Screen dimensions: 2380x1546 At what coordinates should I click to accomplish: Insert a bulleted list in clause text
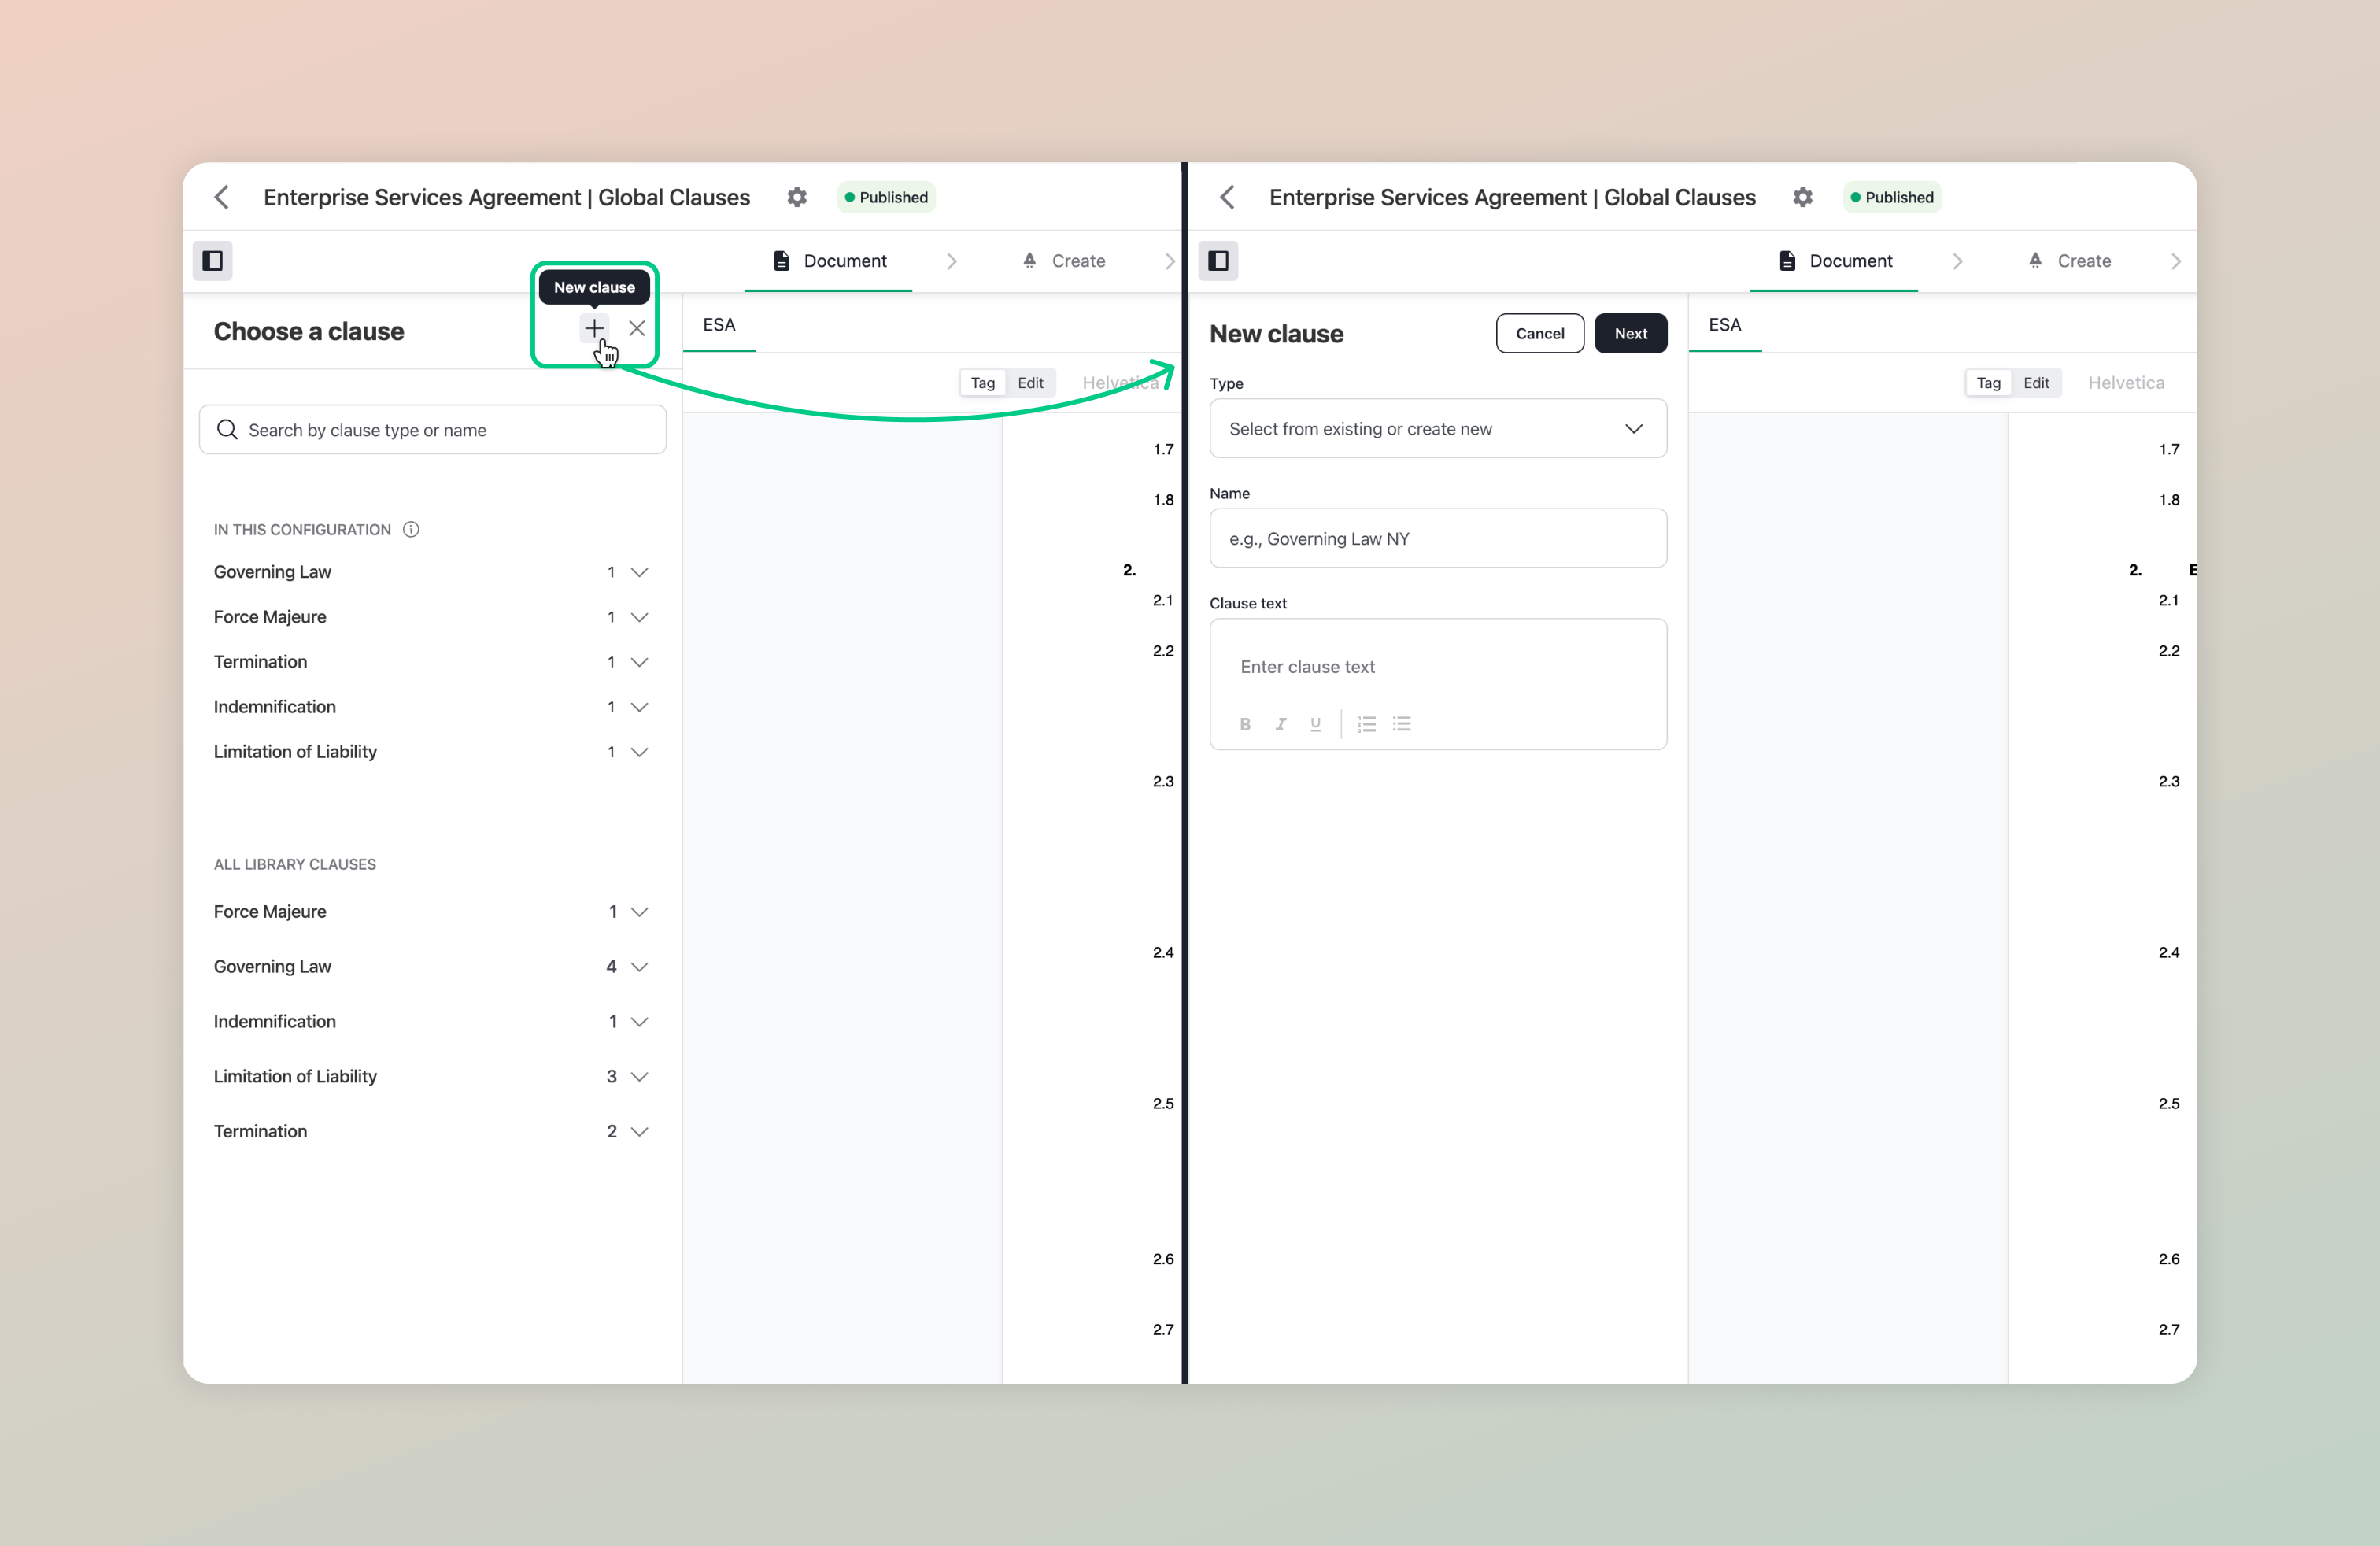1402,724
